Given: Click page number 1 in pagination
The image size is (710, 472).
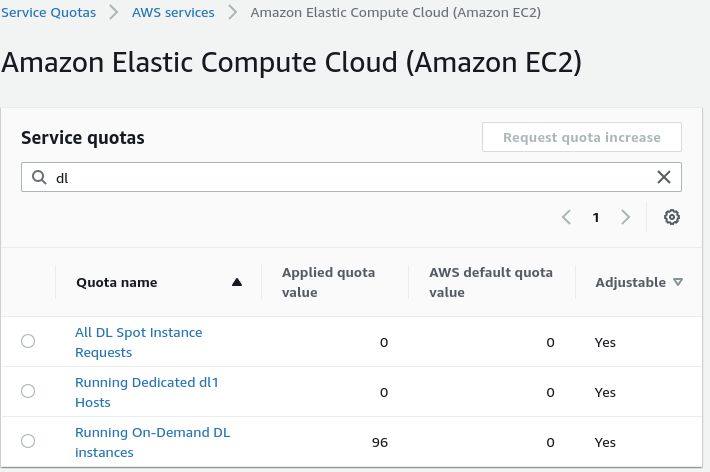Looking at the screenshot, I should tap(596, 217).
